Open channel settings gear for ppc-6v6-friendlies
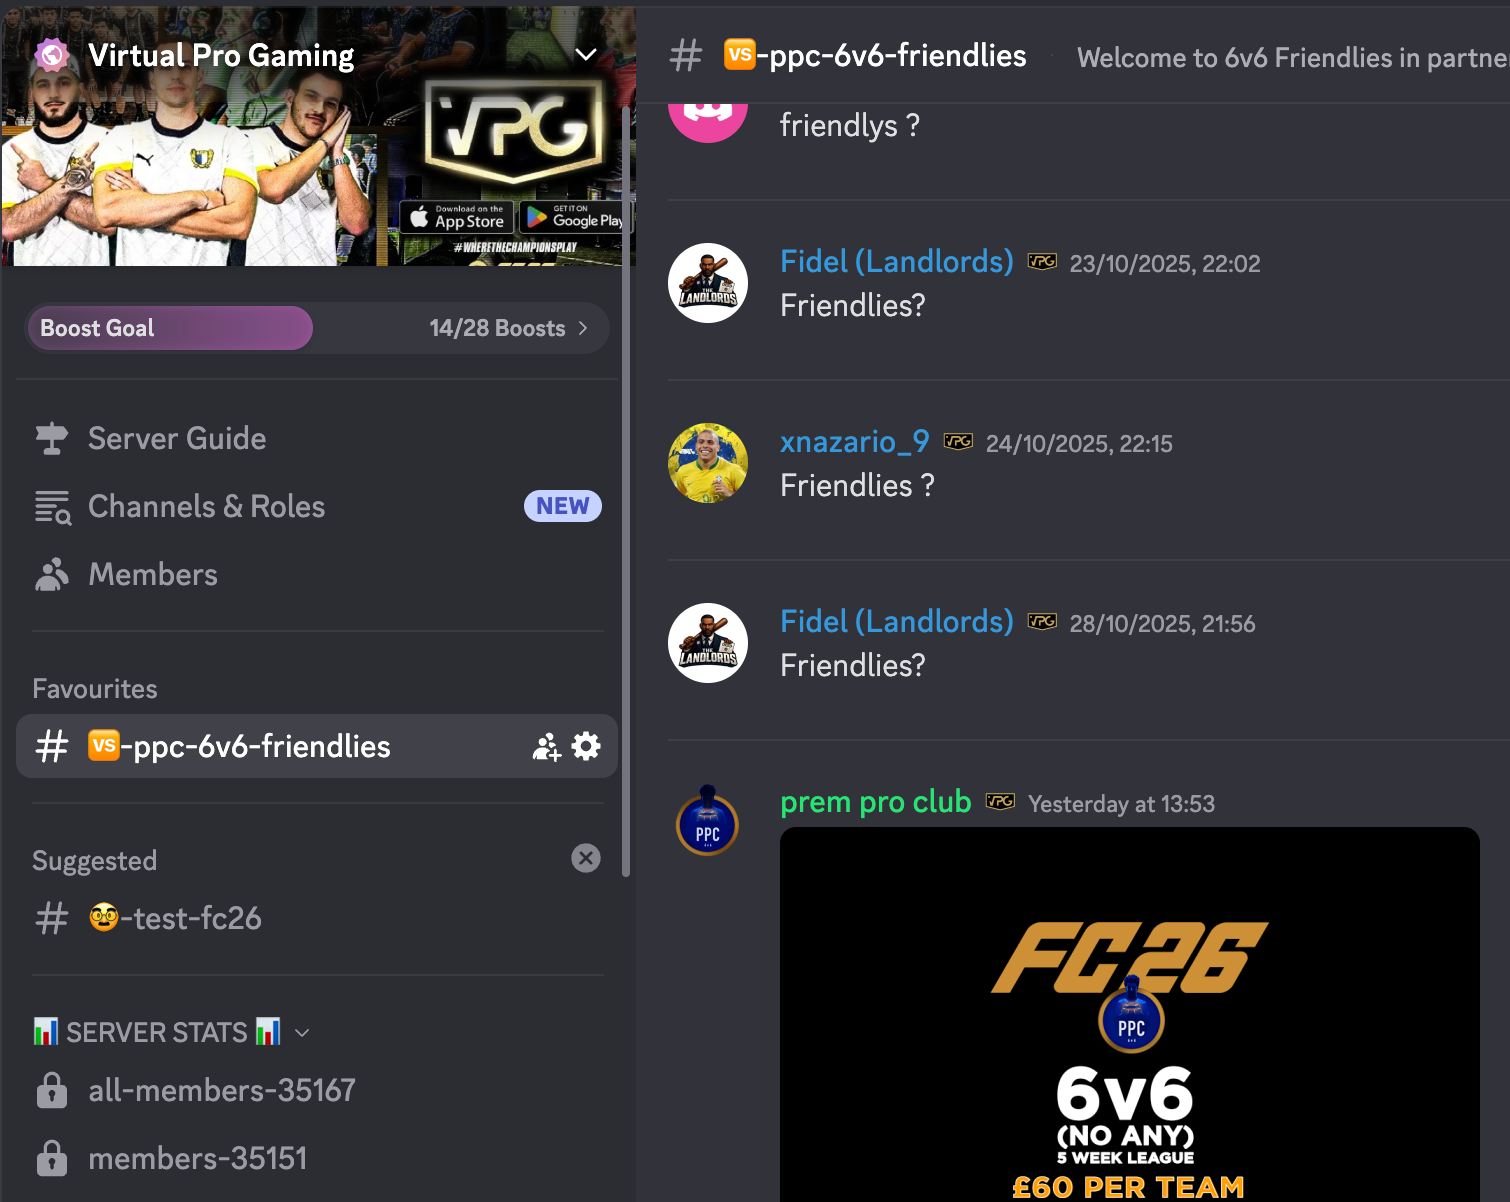1510x1202 pixels. pos(586,746)
